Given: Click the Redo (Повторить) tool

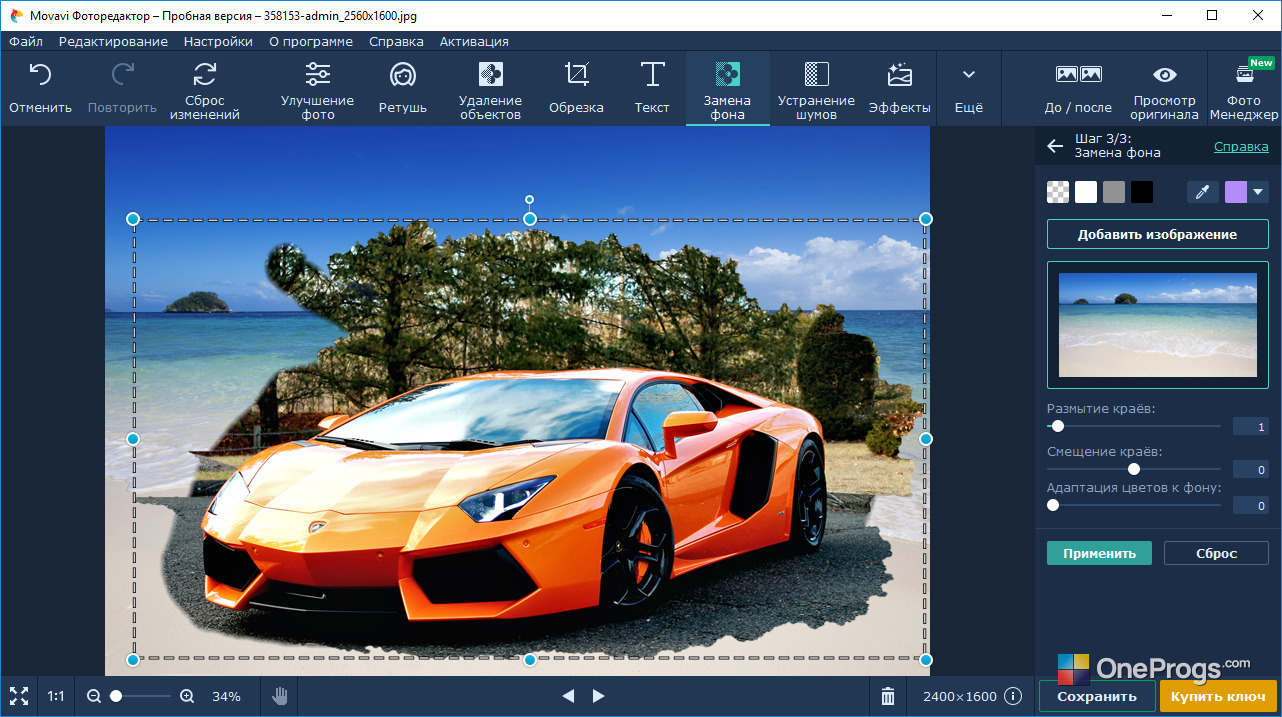Looking at the screenshot, I should pos(122,88).
